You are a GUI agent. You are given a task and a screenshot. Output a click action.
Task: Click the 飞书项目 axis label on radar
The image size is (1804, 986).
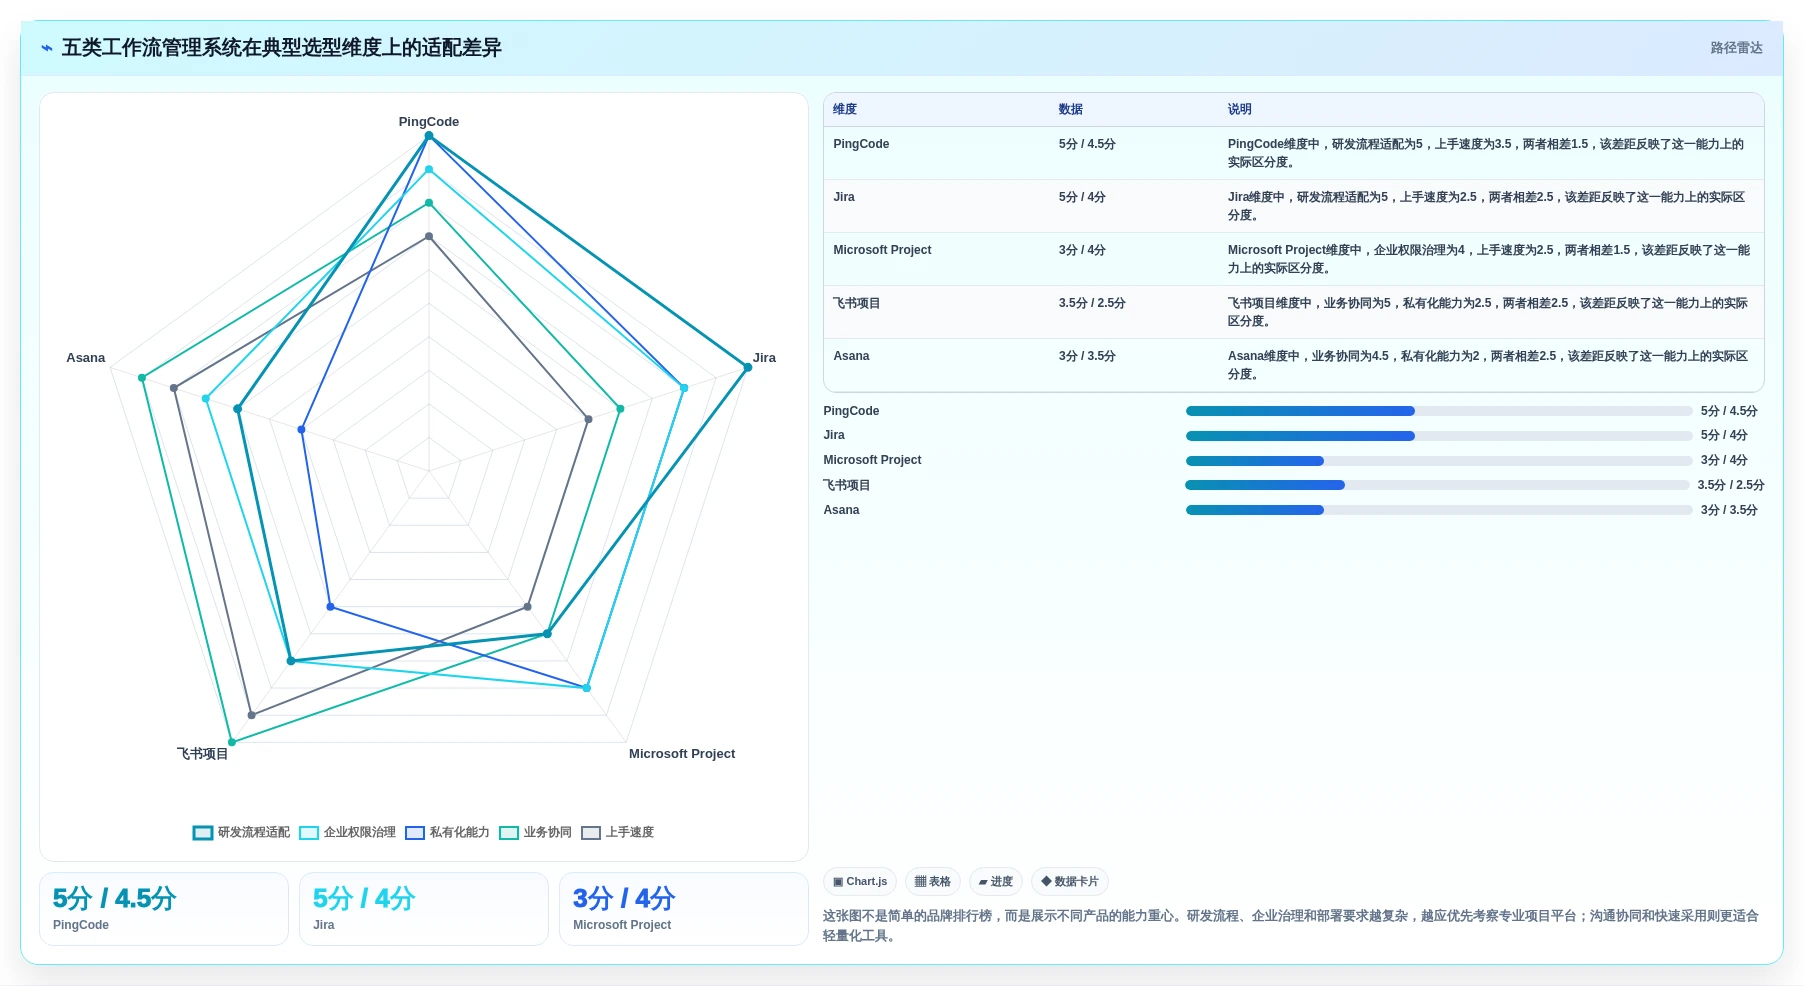[x=203, y=754]
